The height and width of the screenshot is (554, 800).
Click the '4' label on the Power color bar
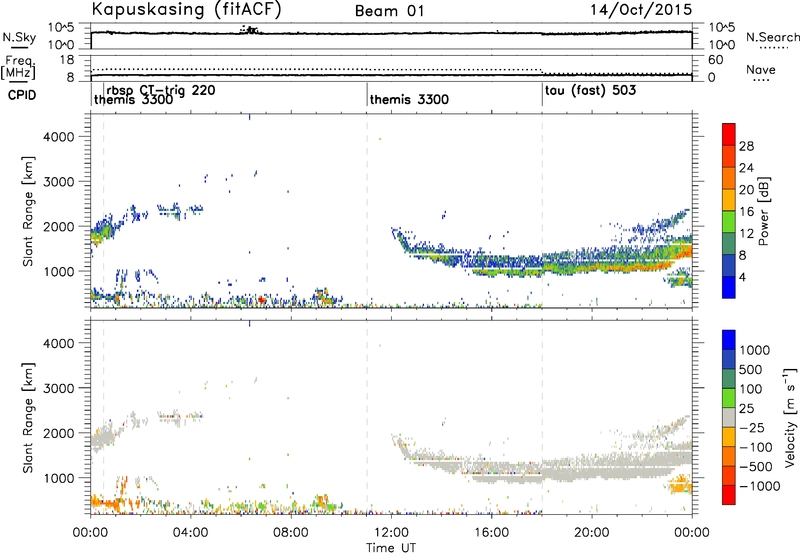click(743, 278)
